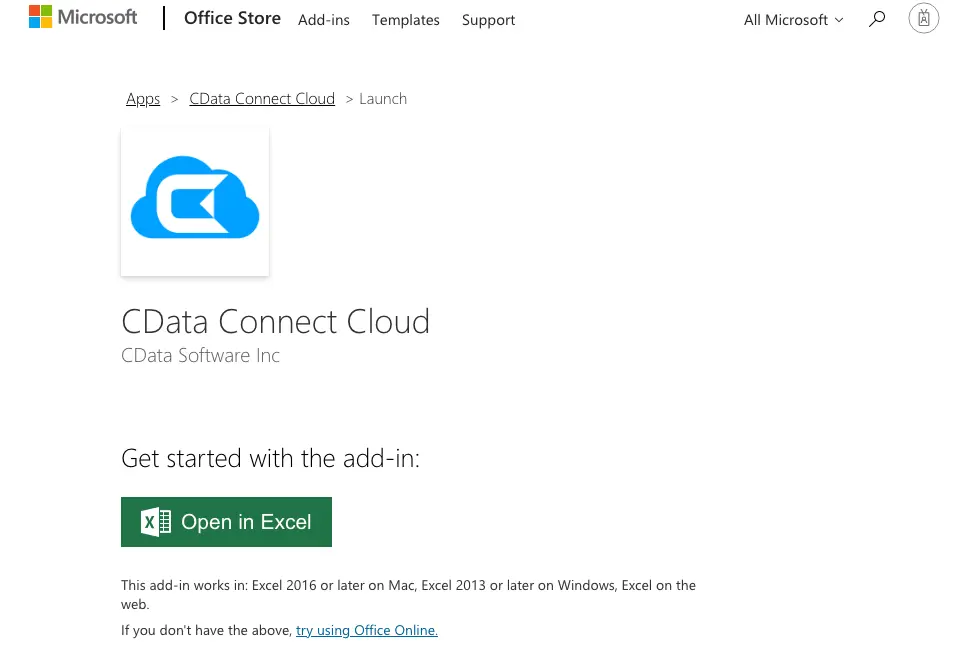Open the Add-ins menu item

click(324, 20)
